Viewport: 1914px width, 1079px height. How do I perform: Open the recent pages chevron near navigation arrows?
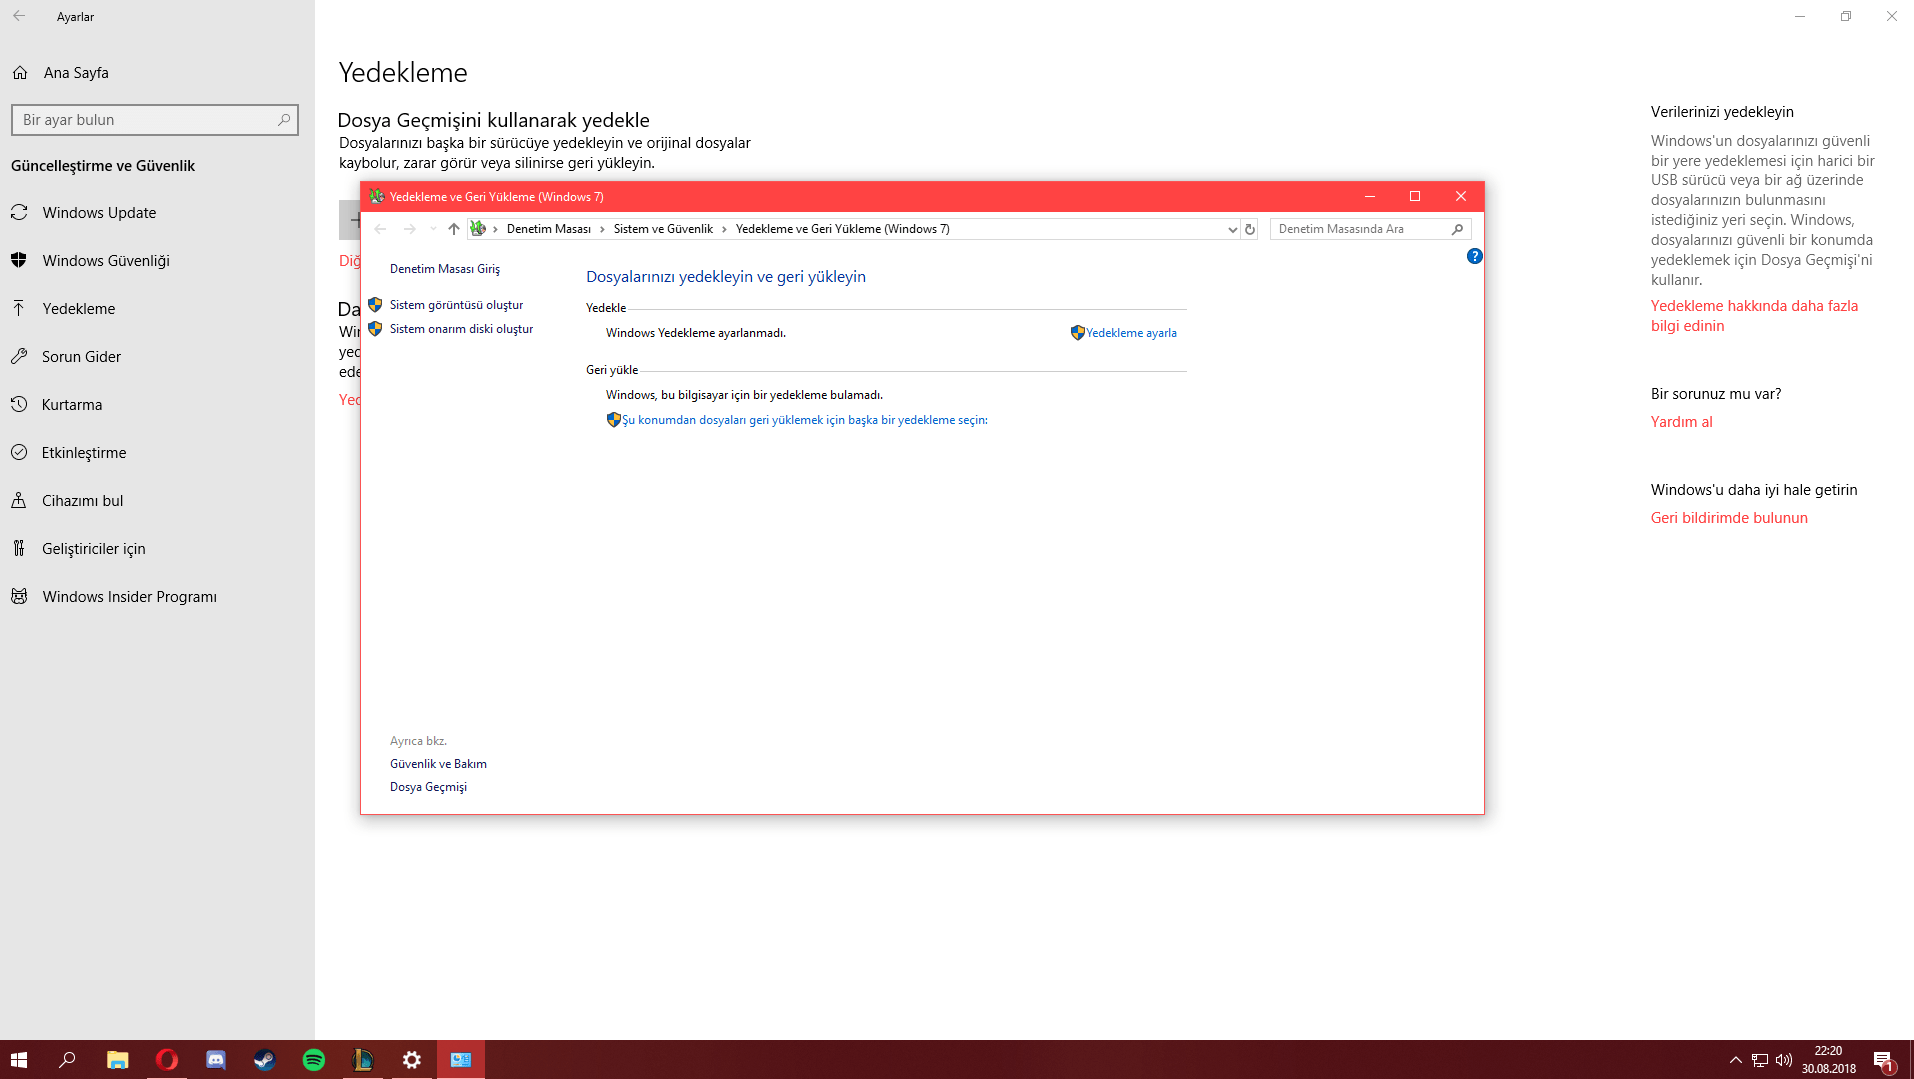click(x=431, y=229)
